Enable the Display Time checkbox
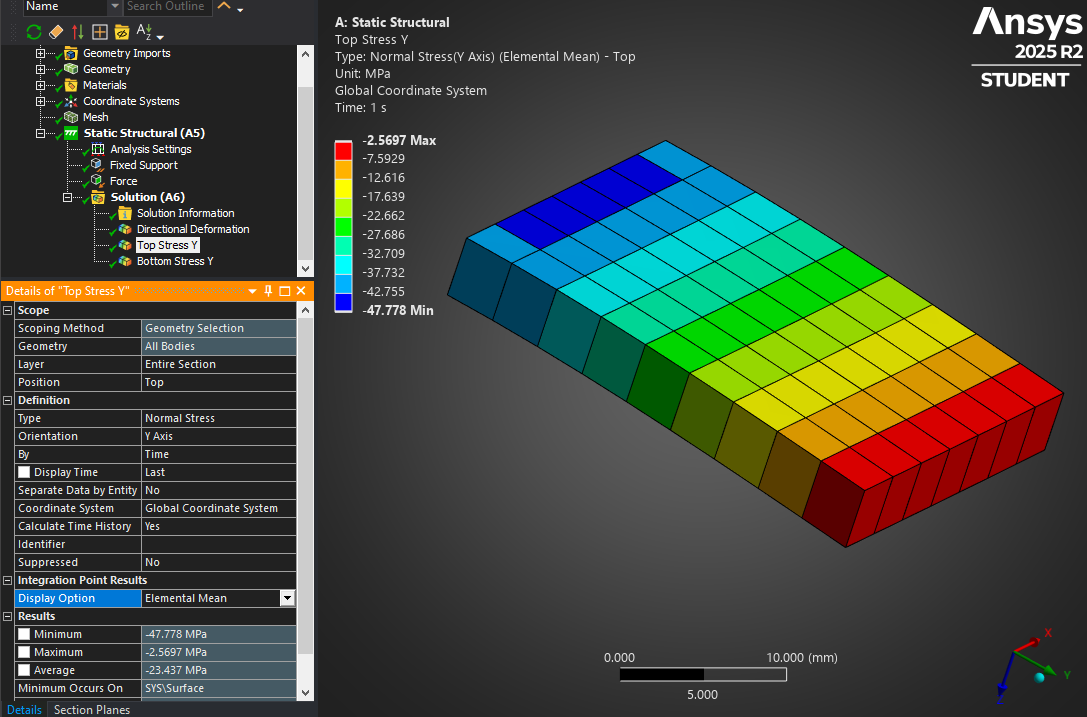Screen dimensions: 1087x717 click(24, 472)
